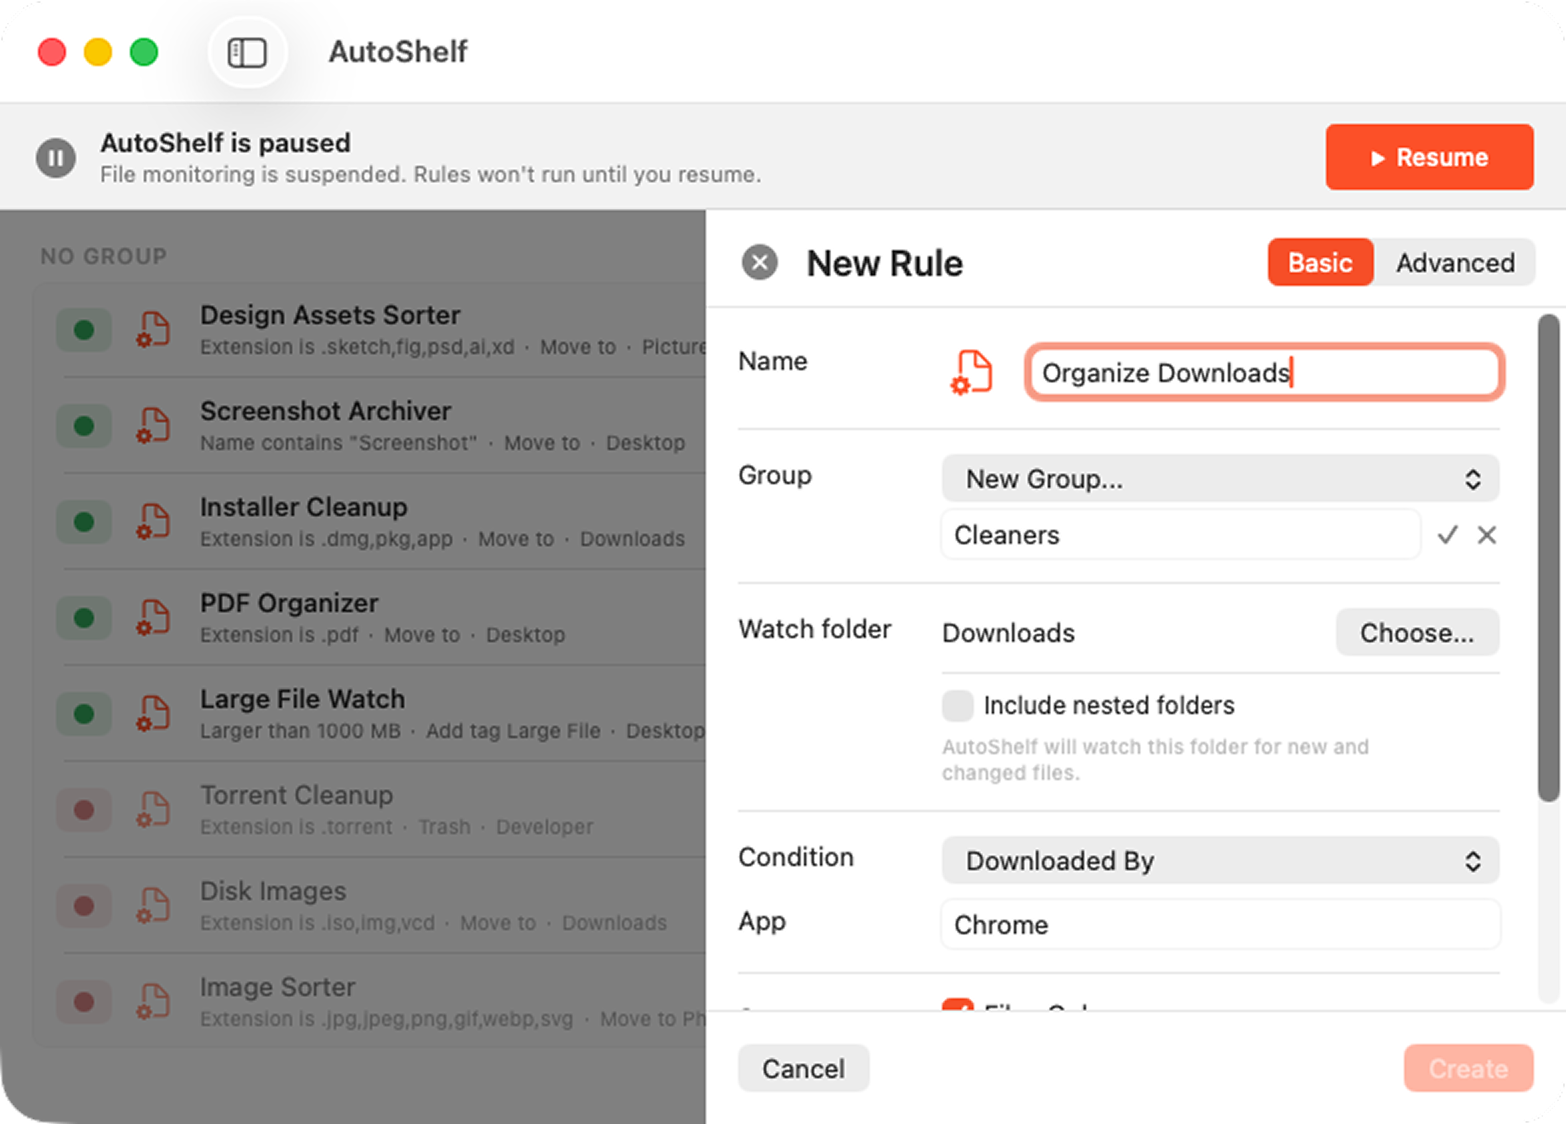Click the Screenshot Archiver file icon
1566x1124 pixels.
153,426
